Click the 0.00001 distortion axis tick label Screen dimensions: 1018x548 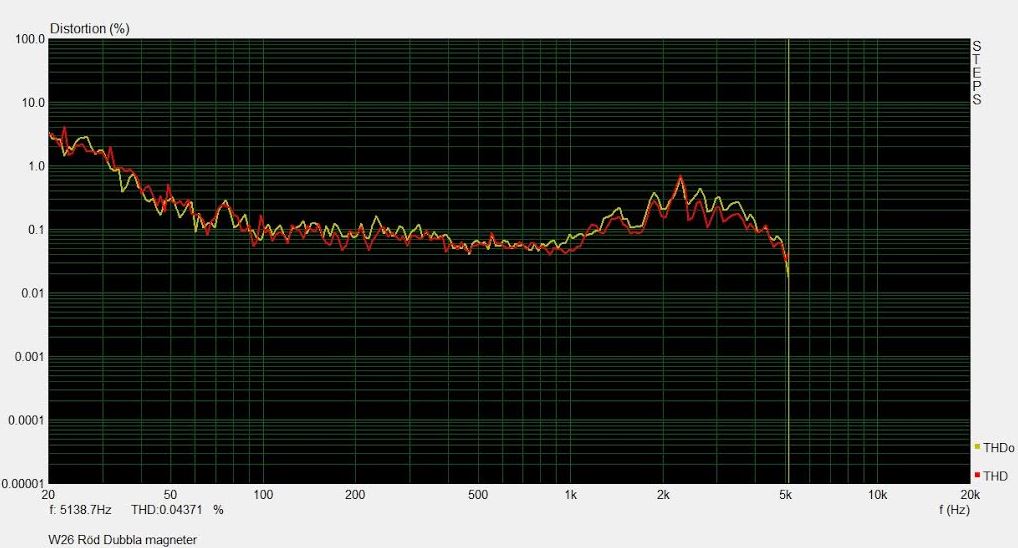coord(24,483)
